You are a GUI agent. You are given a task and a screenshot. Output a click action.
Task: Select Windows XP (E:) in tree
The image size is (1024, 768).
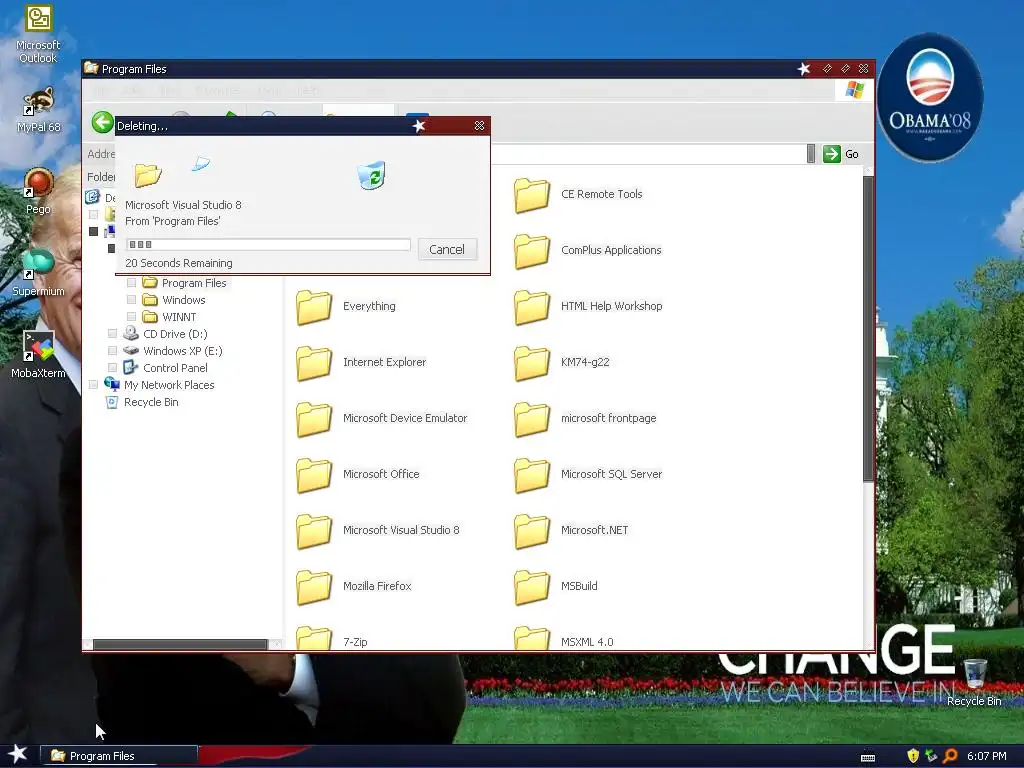(173, 351)
